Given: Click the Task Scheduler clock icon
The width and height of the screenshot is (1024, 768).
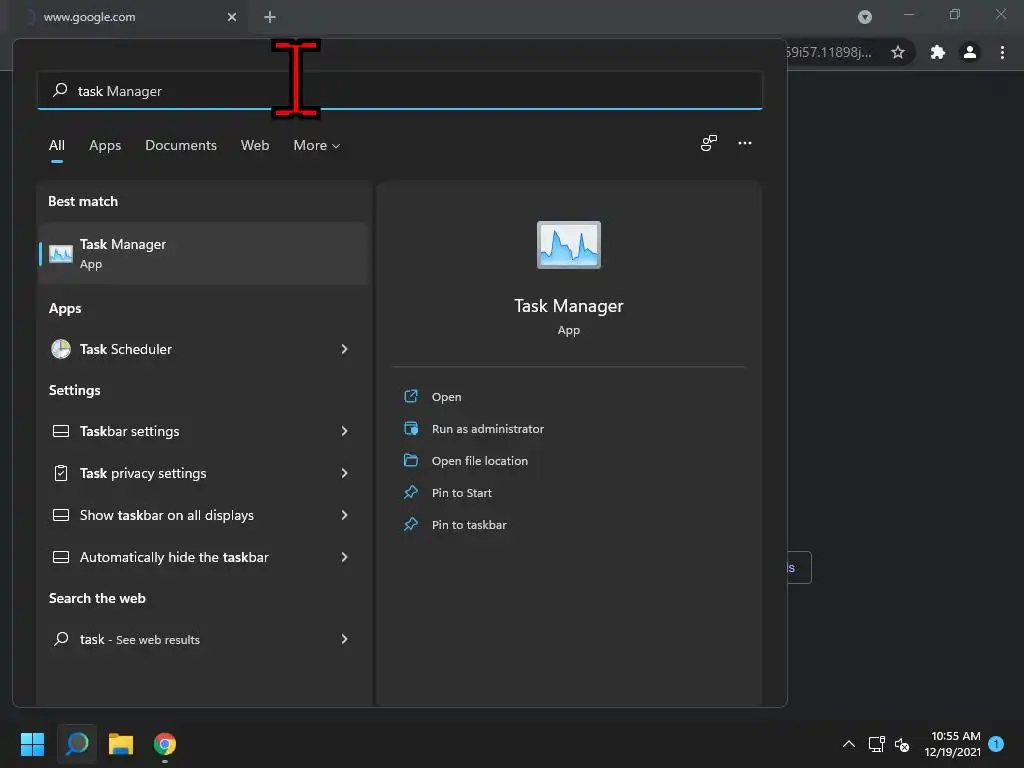Looking at the screenshot, I should tap(61, 349).
